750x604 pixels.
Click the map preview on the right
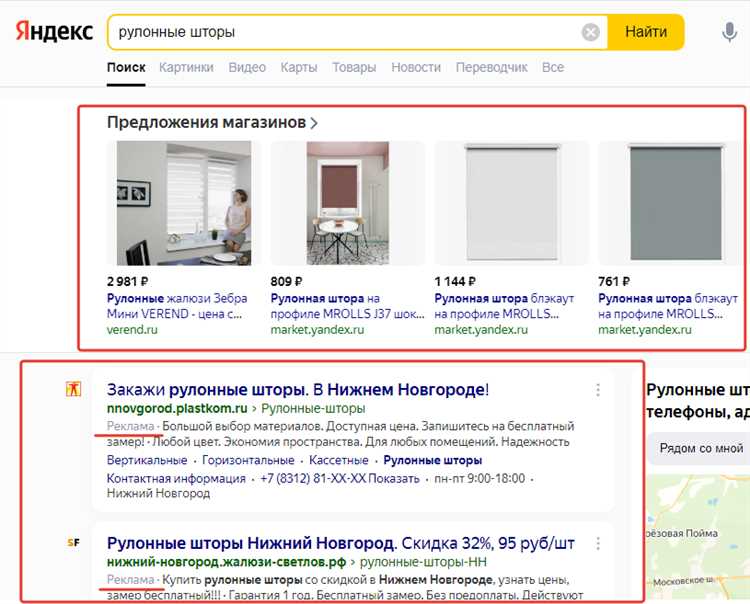[x=698, y=536]
